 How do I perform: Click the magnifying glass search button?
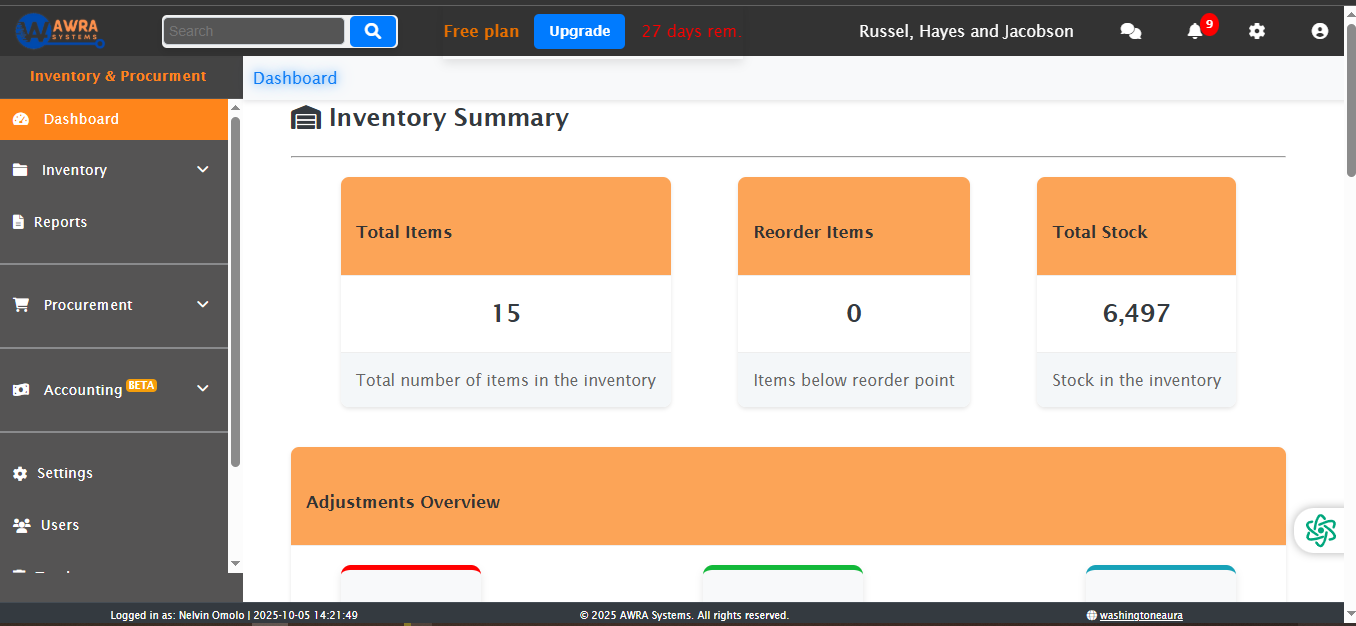point(373,31)
